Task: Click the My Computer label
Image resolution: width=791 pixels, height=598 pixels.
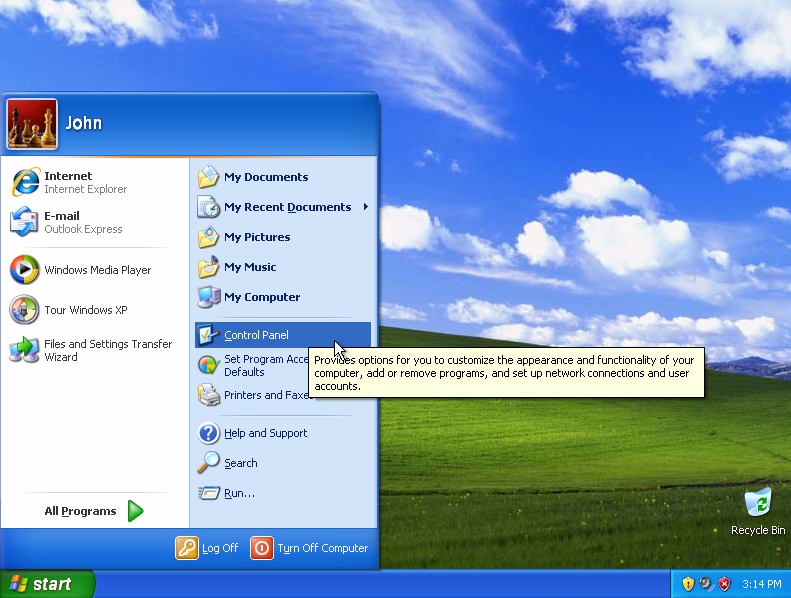Action: [x=262, y=297]
